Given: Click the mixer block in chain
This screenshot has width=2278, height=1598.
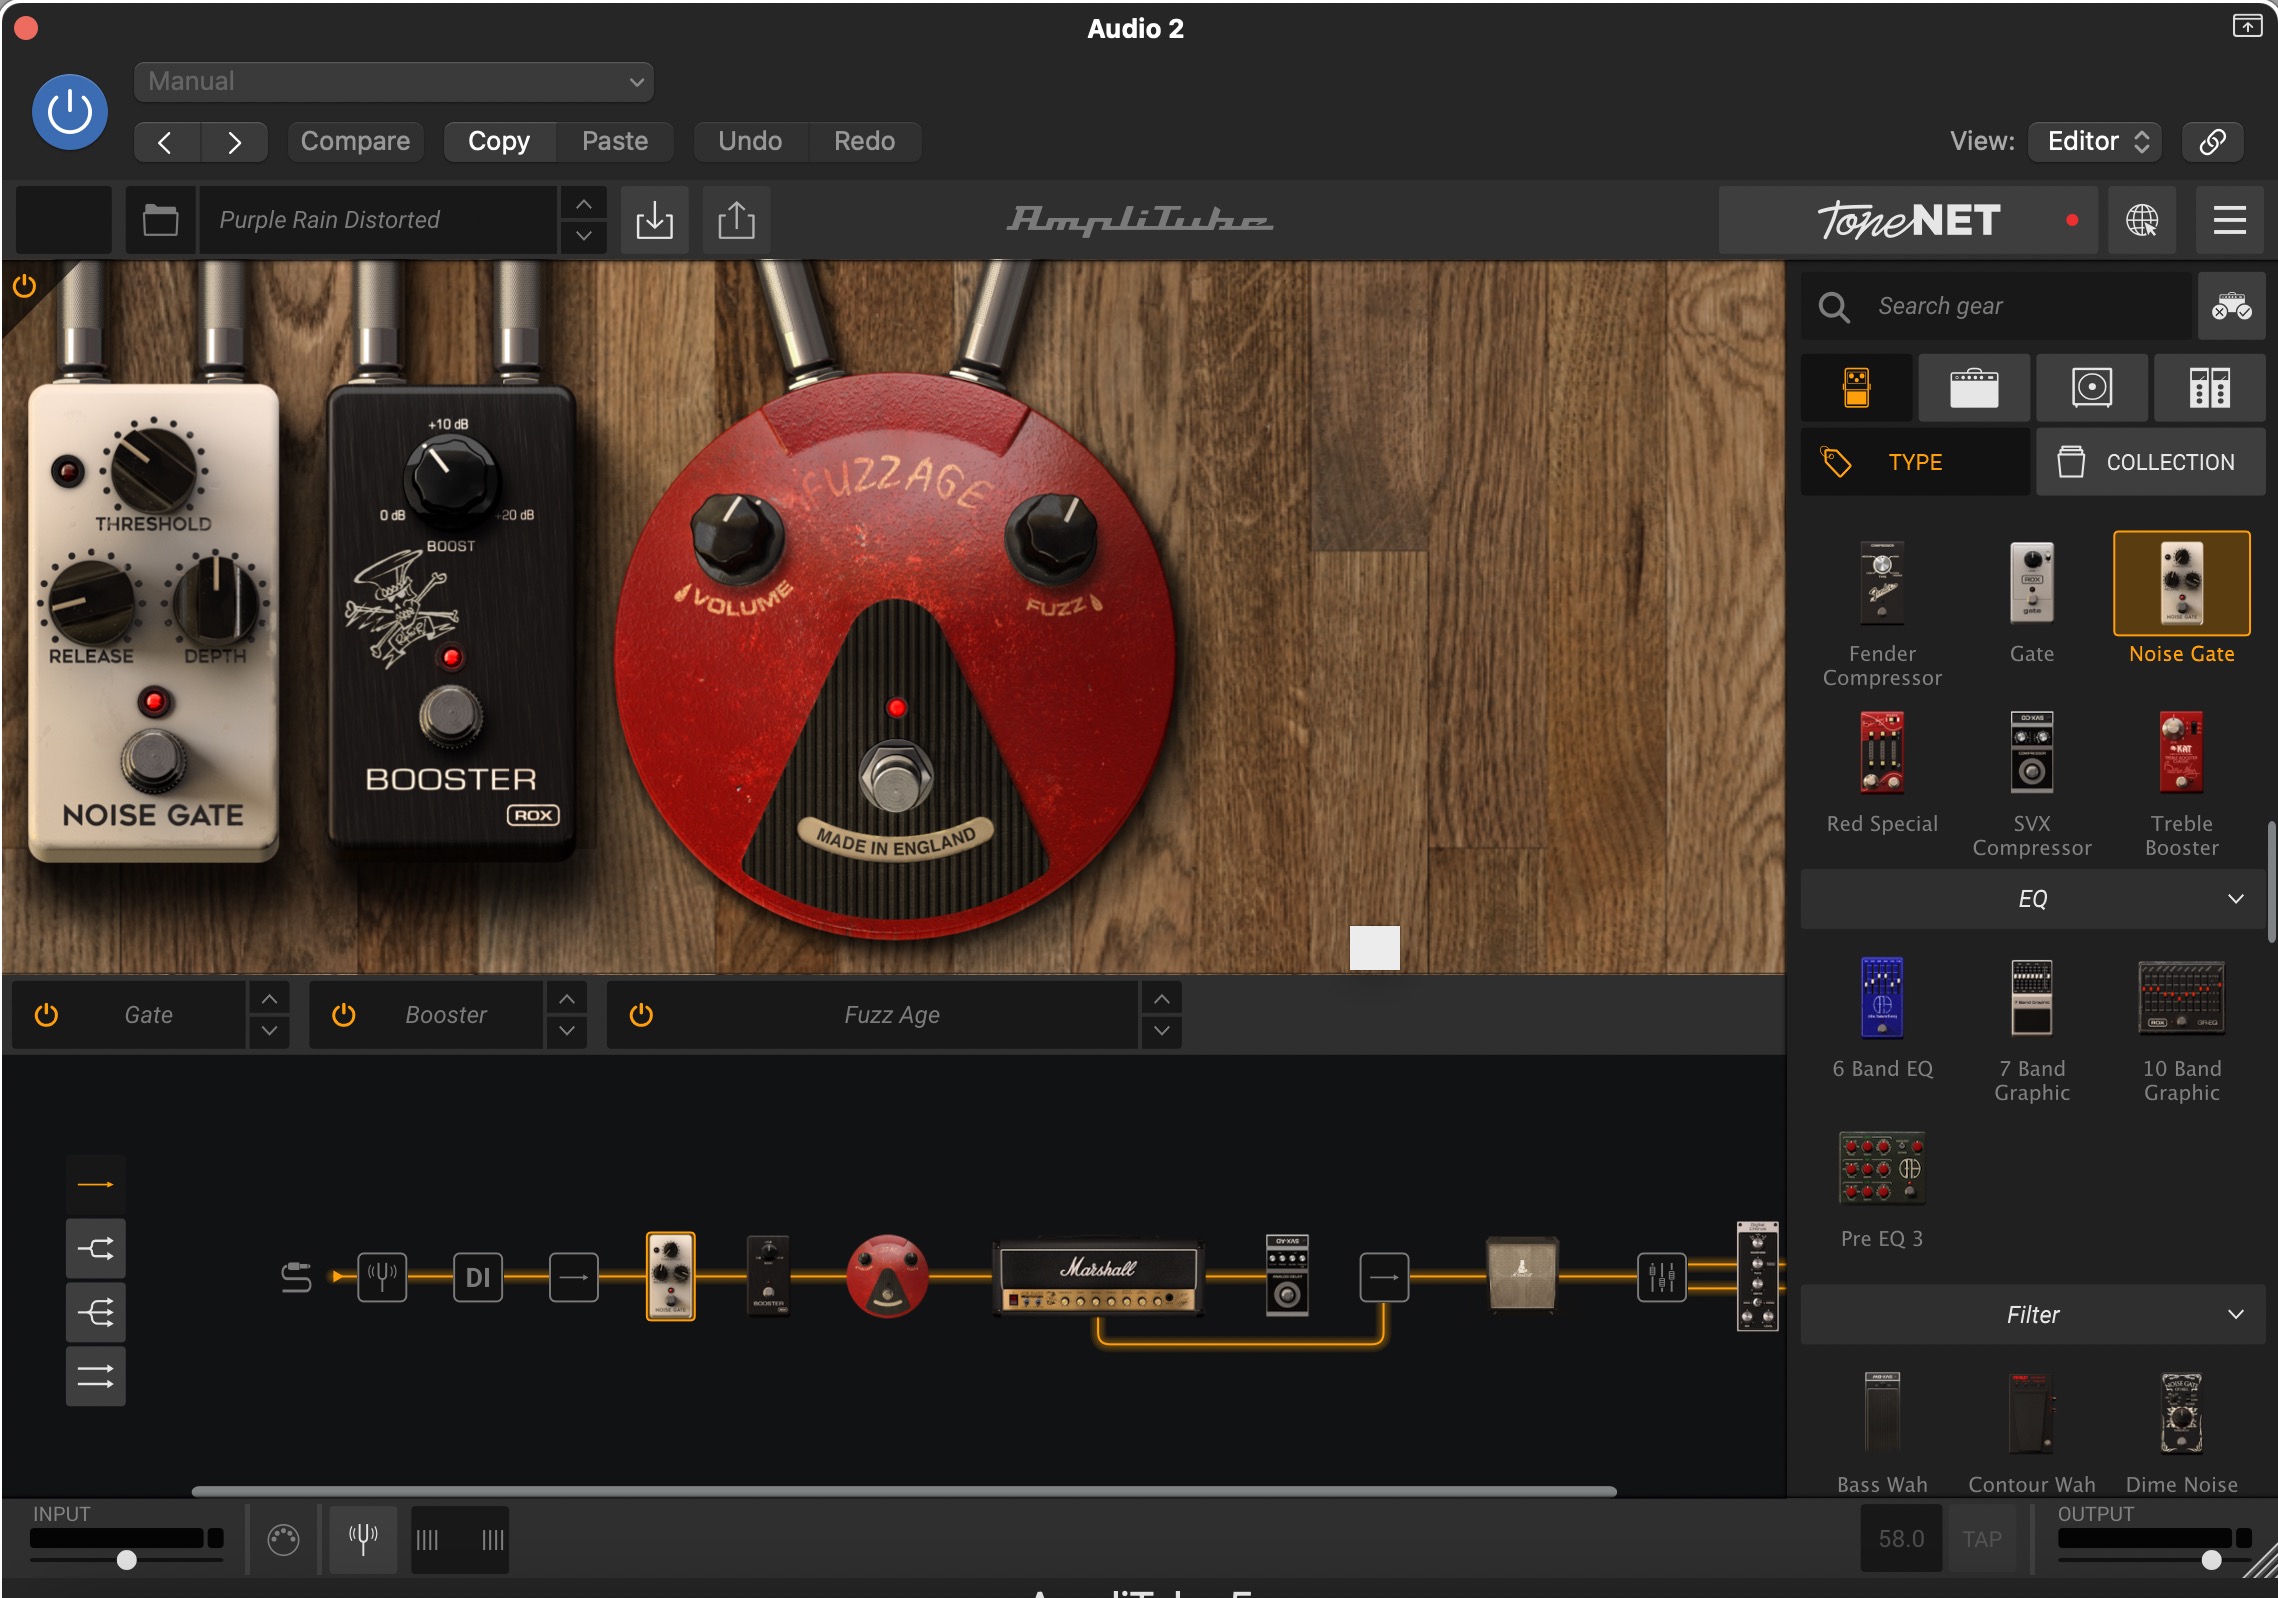Looking at the screenshot, I should pos(1662,1277).
